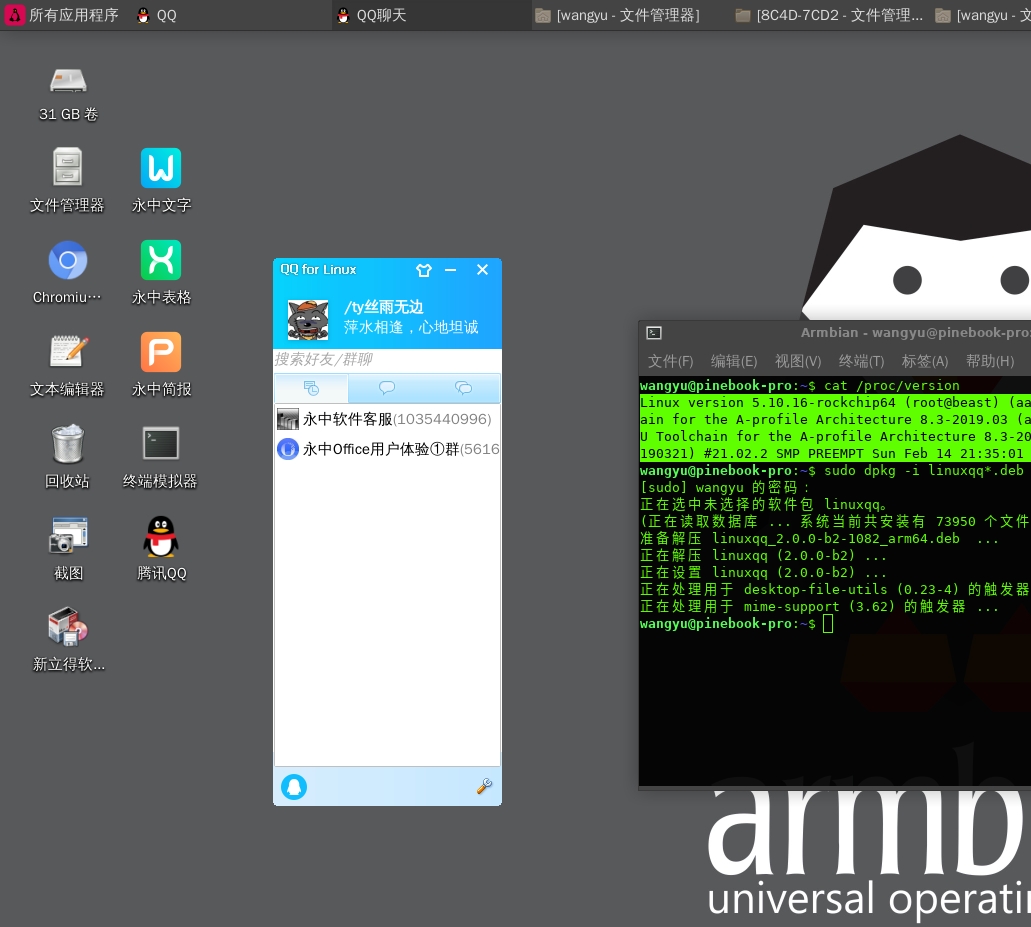Switch to recent conversations tab
The height and width of the screenshot is (927, 1031).
pos(311,388)
